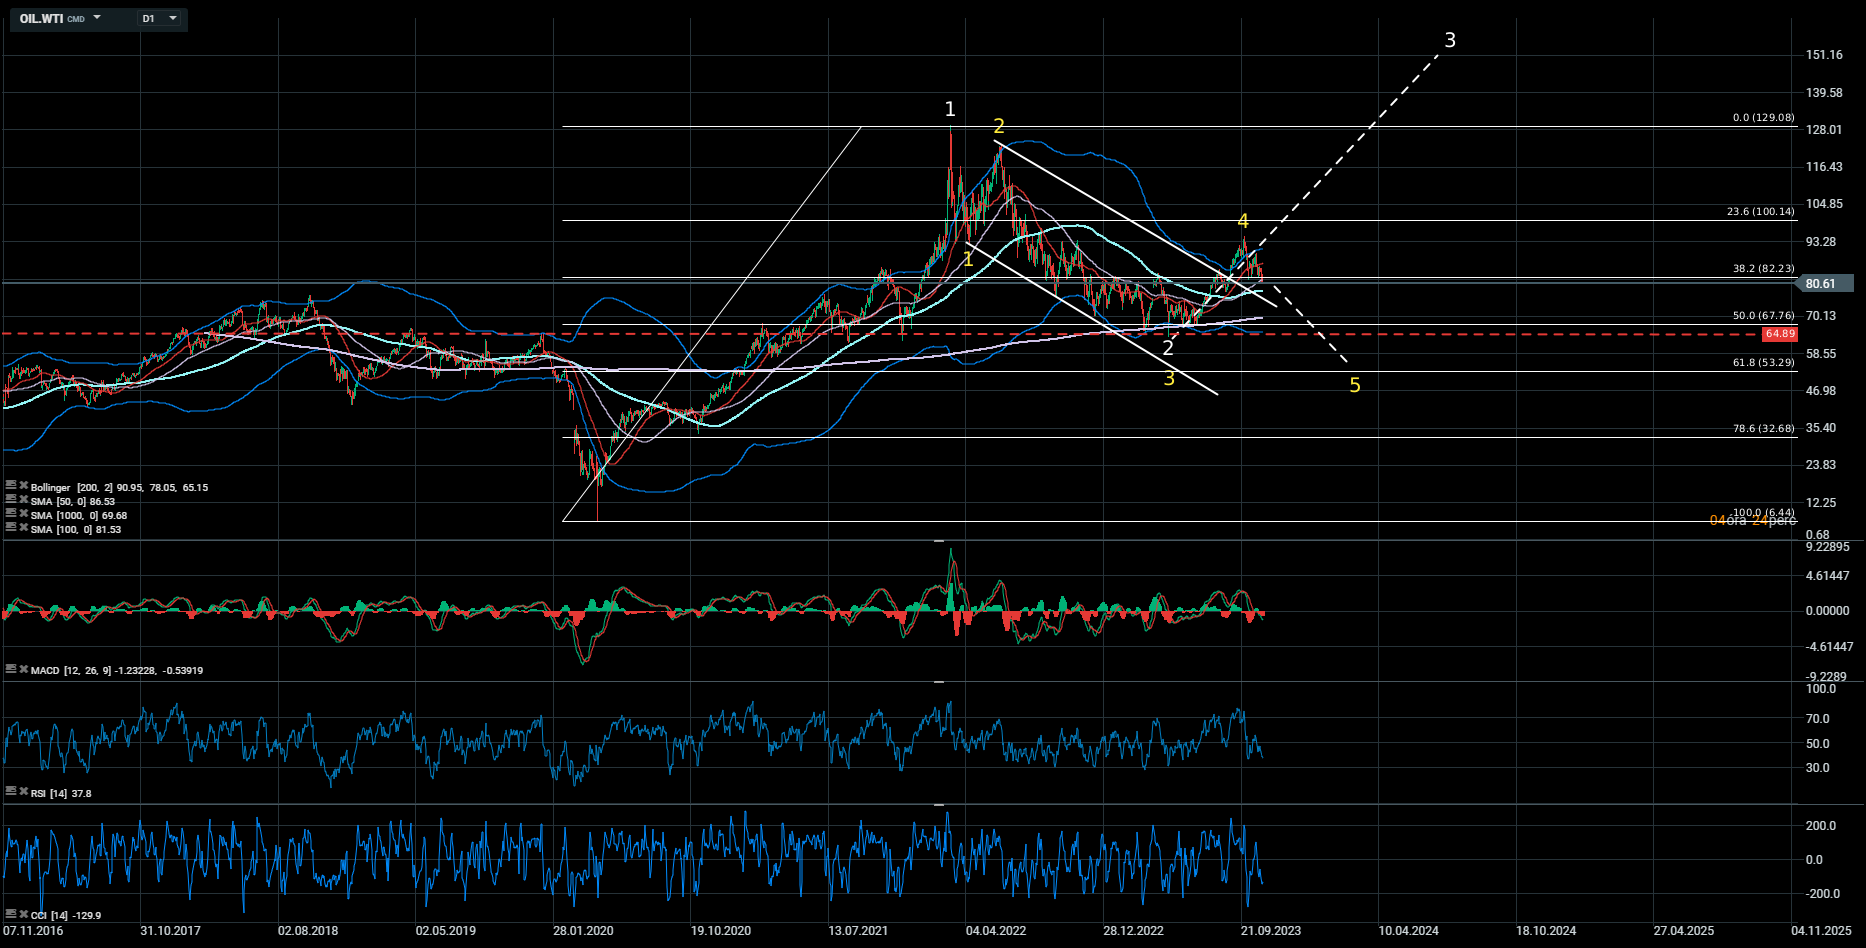1866x948 pixels.
Task: Open Bollinger indicator settings icon
Action: pyautogui.click(x=10, y=486)
